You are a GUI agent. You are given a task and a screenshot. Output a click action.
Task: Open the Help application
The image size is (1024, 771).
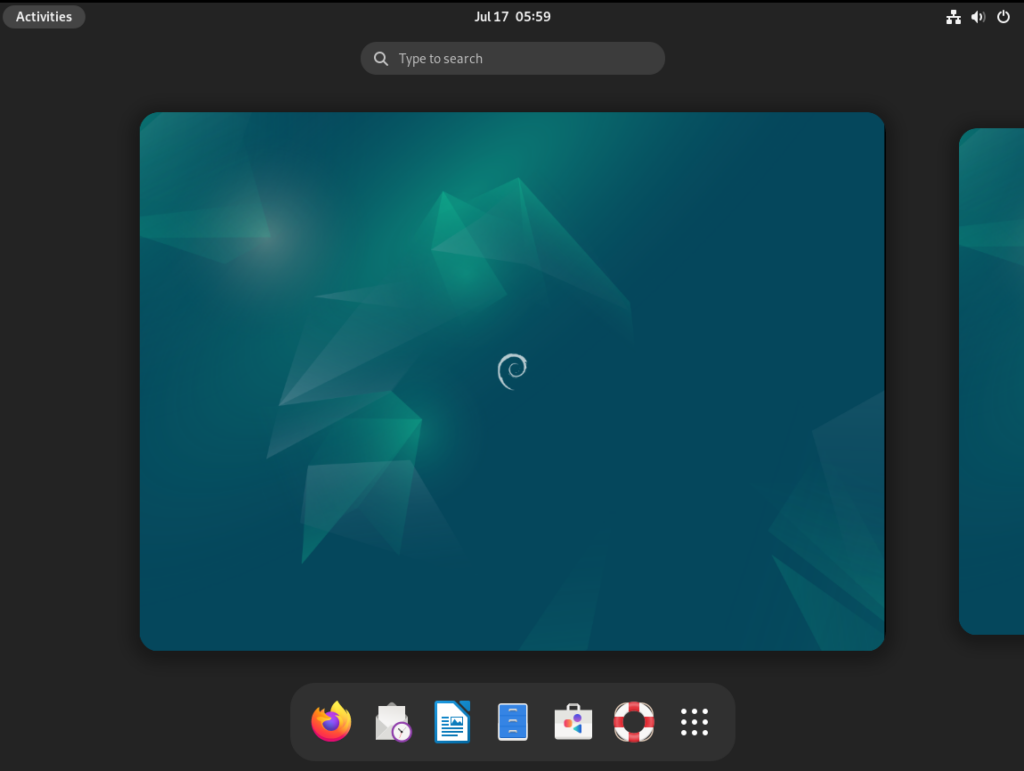(634, 722)
